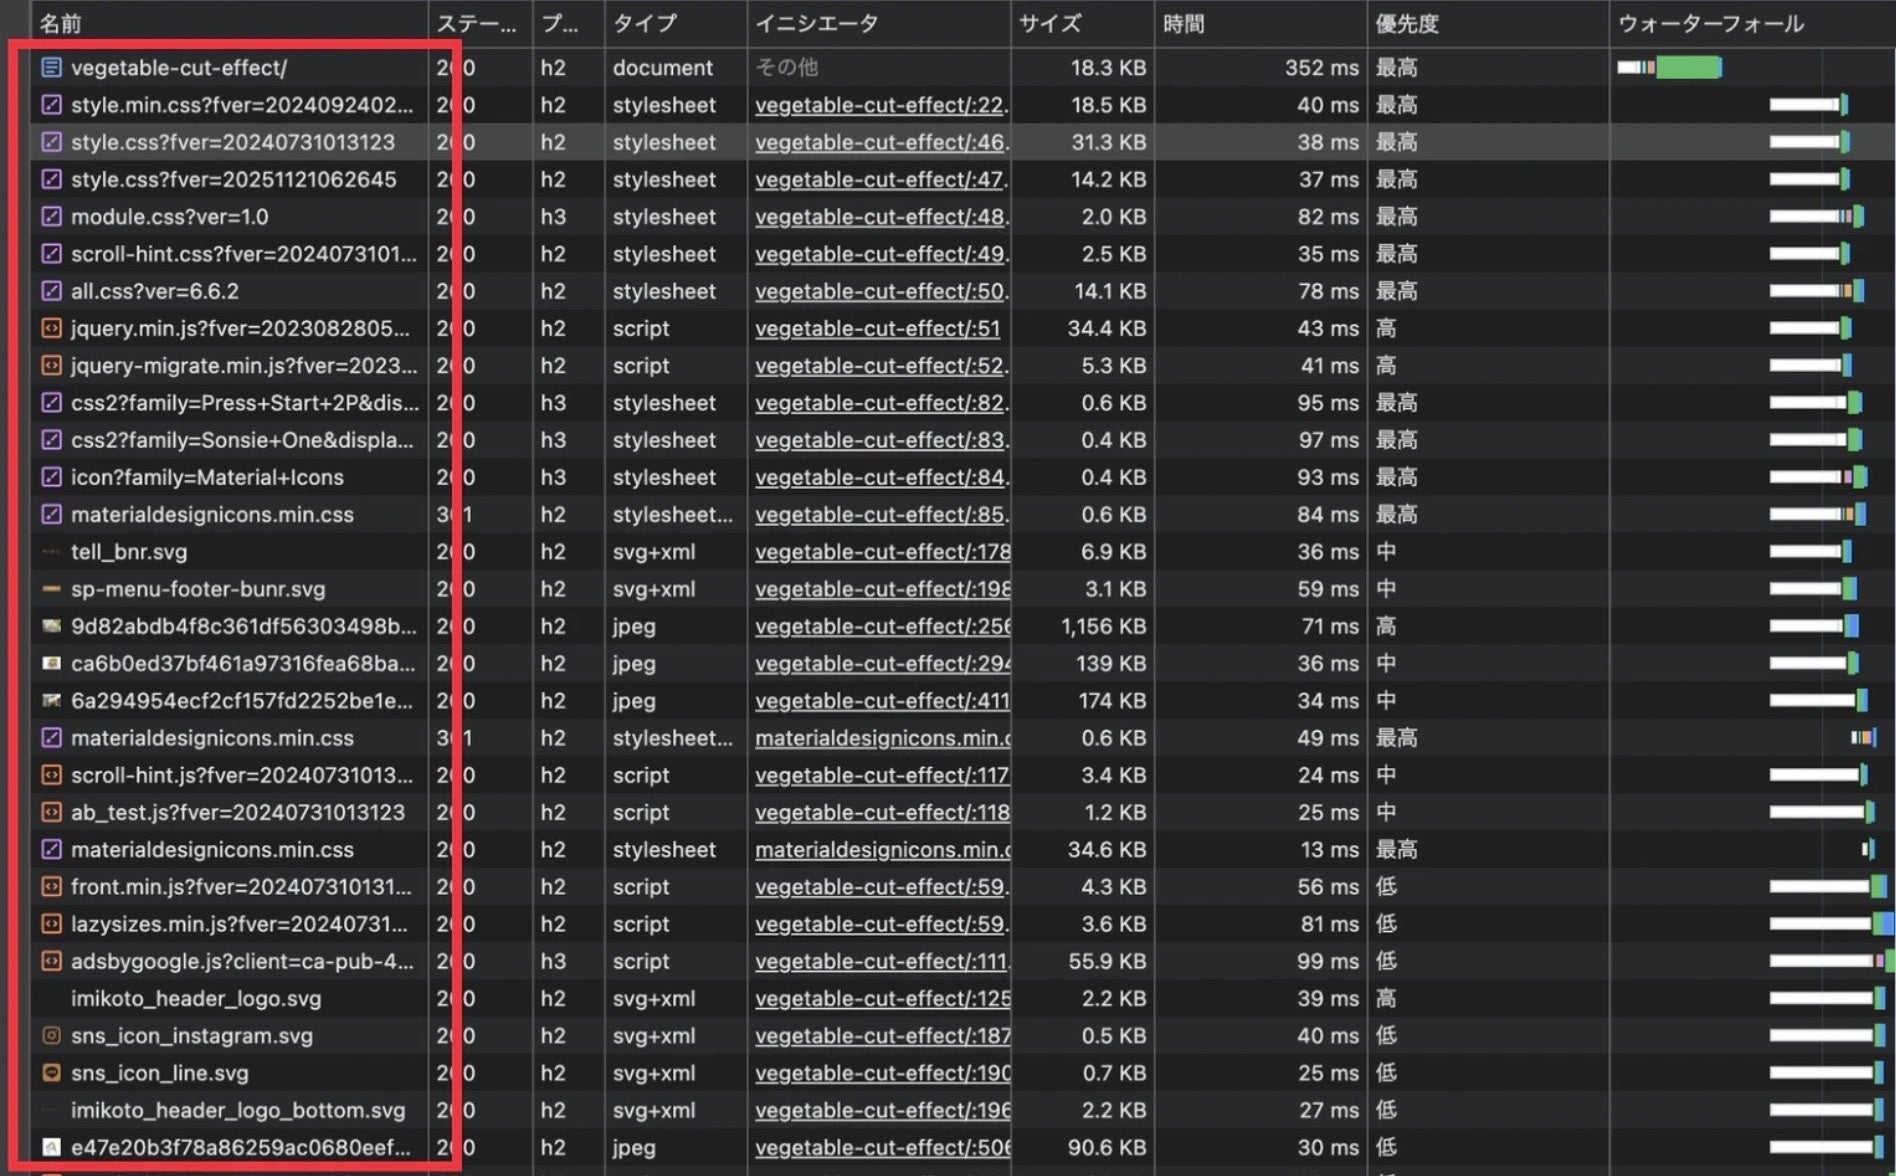The image size is (1896, 1176).
Task: Select the script icon beside ab_test.js
Action: (x=51, y=812)
